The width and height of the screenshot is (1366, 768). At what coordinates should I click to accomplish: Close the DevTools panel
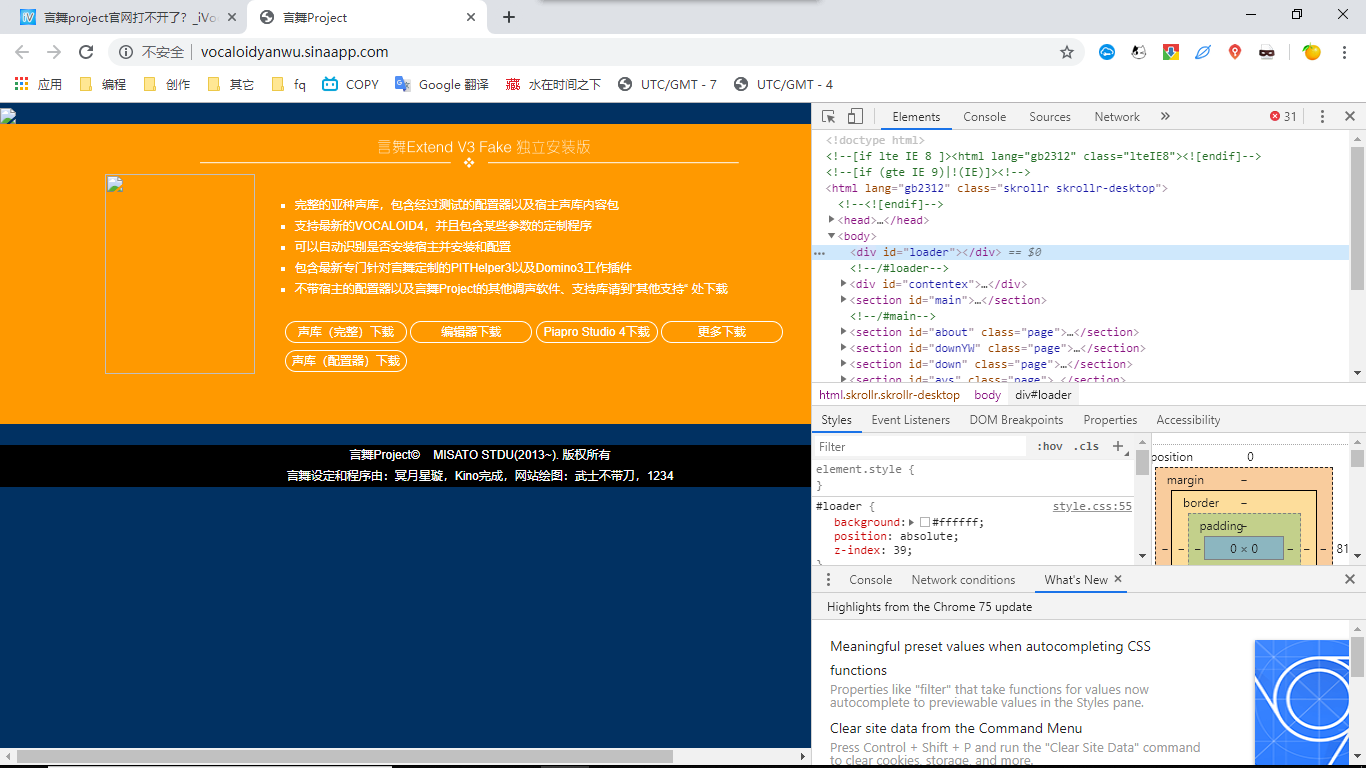[1350, 117]
